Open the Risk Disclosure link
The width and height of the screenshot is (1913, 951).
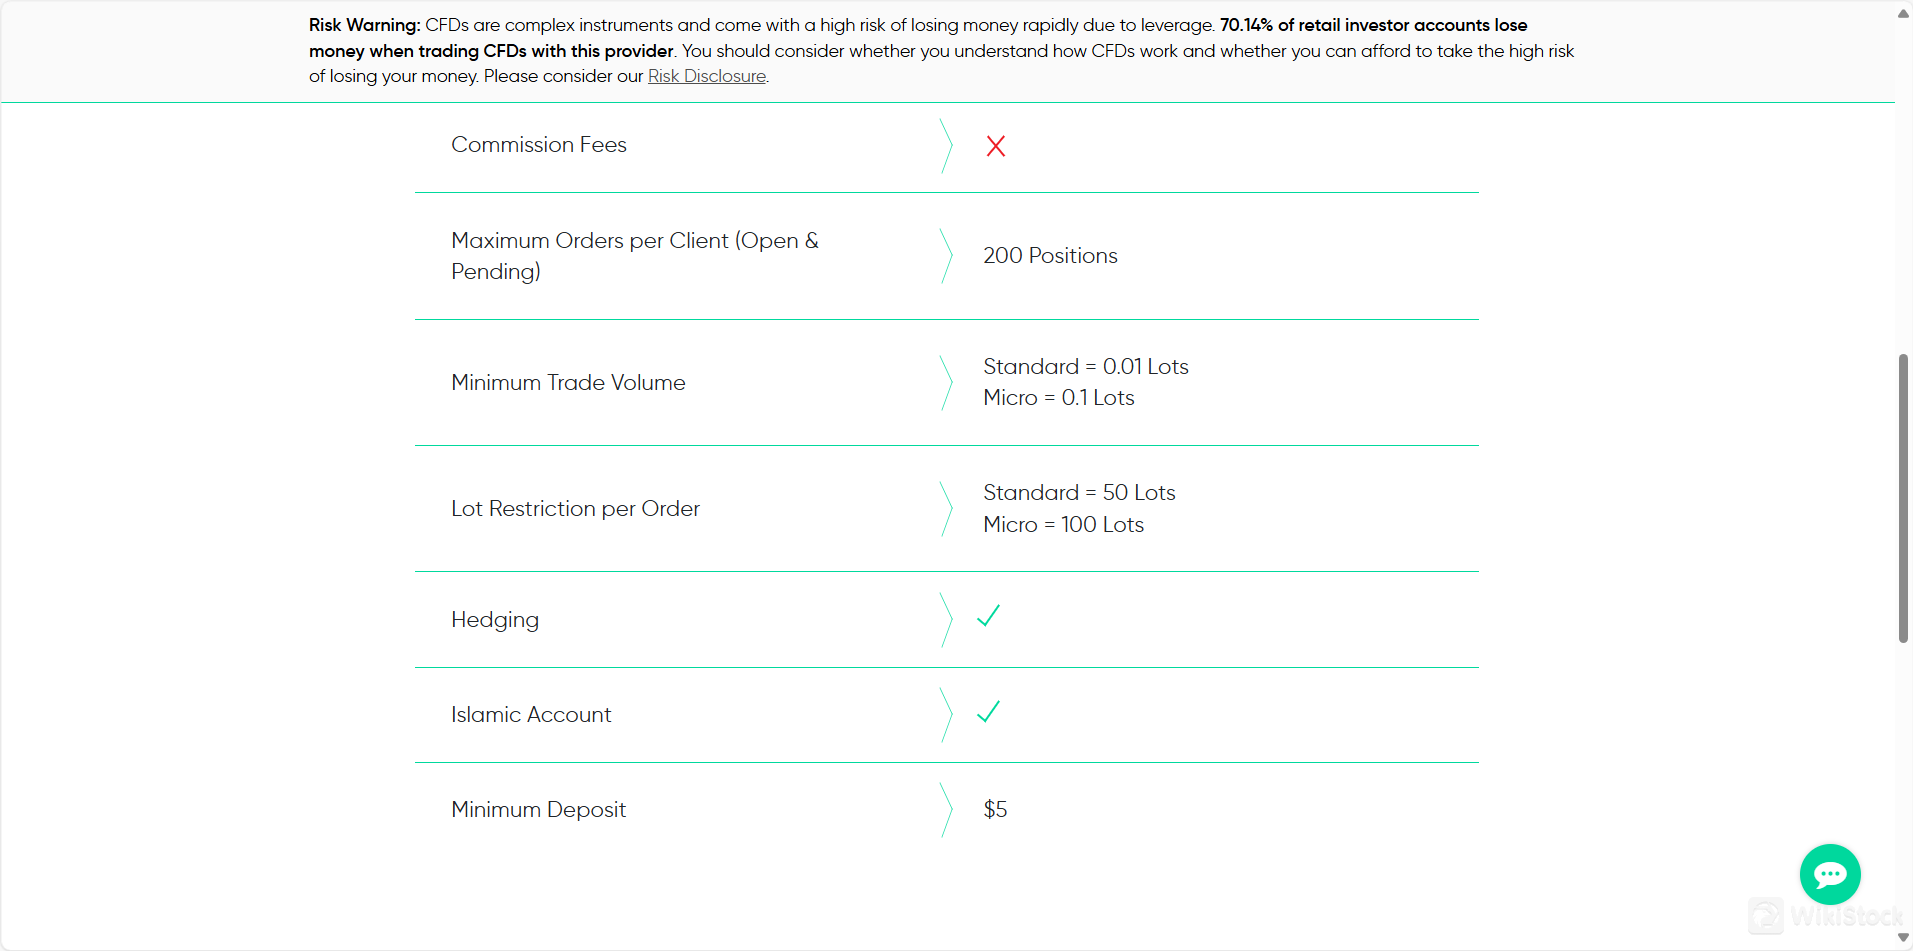tap(707, 76)
